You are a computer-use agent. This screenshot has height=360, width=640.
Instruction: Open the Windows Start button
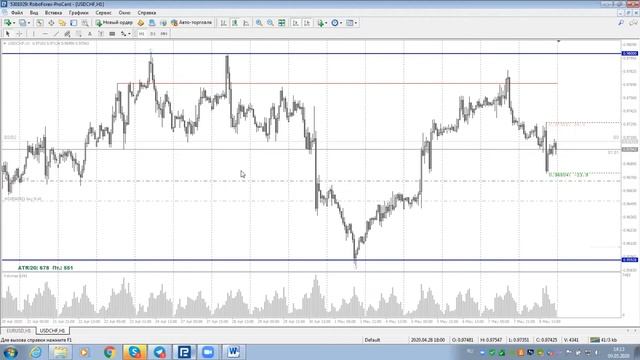click(10, 352)
